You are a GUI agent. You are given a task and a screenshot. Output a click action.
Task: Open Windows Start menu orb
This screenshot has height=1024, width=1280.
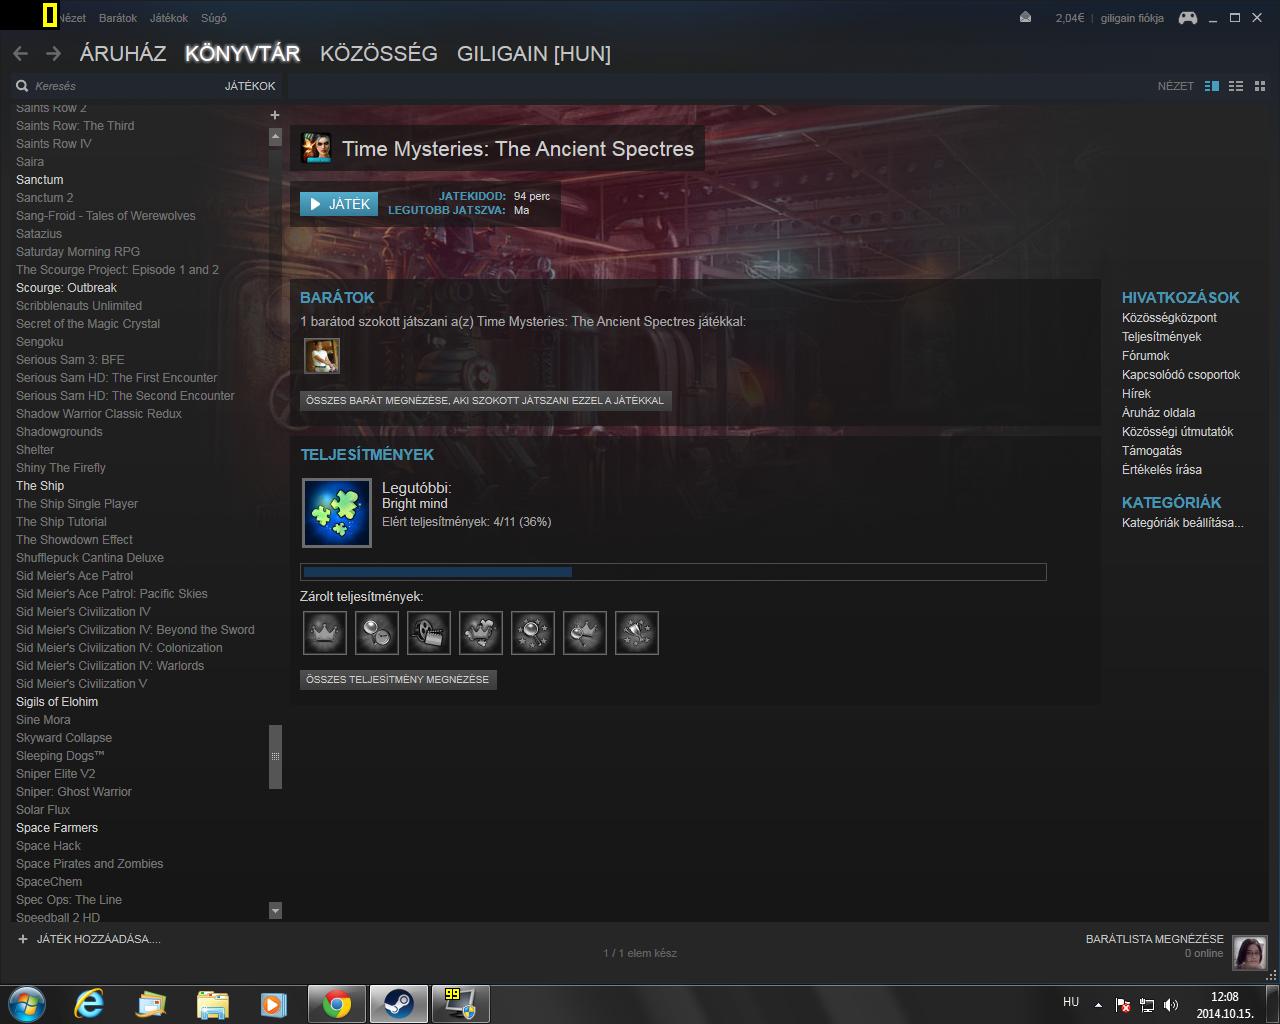(26, 1003)
